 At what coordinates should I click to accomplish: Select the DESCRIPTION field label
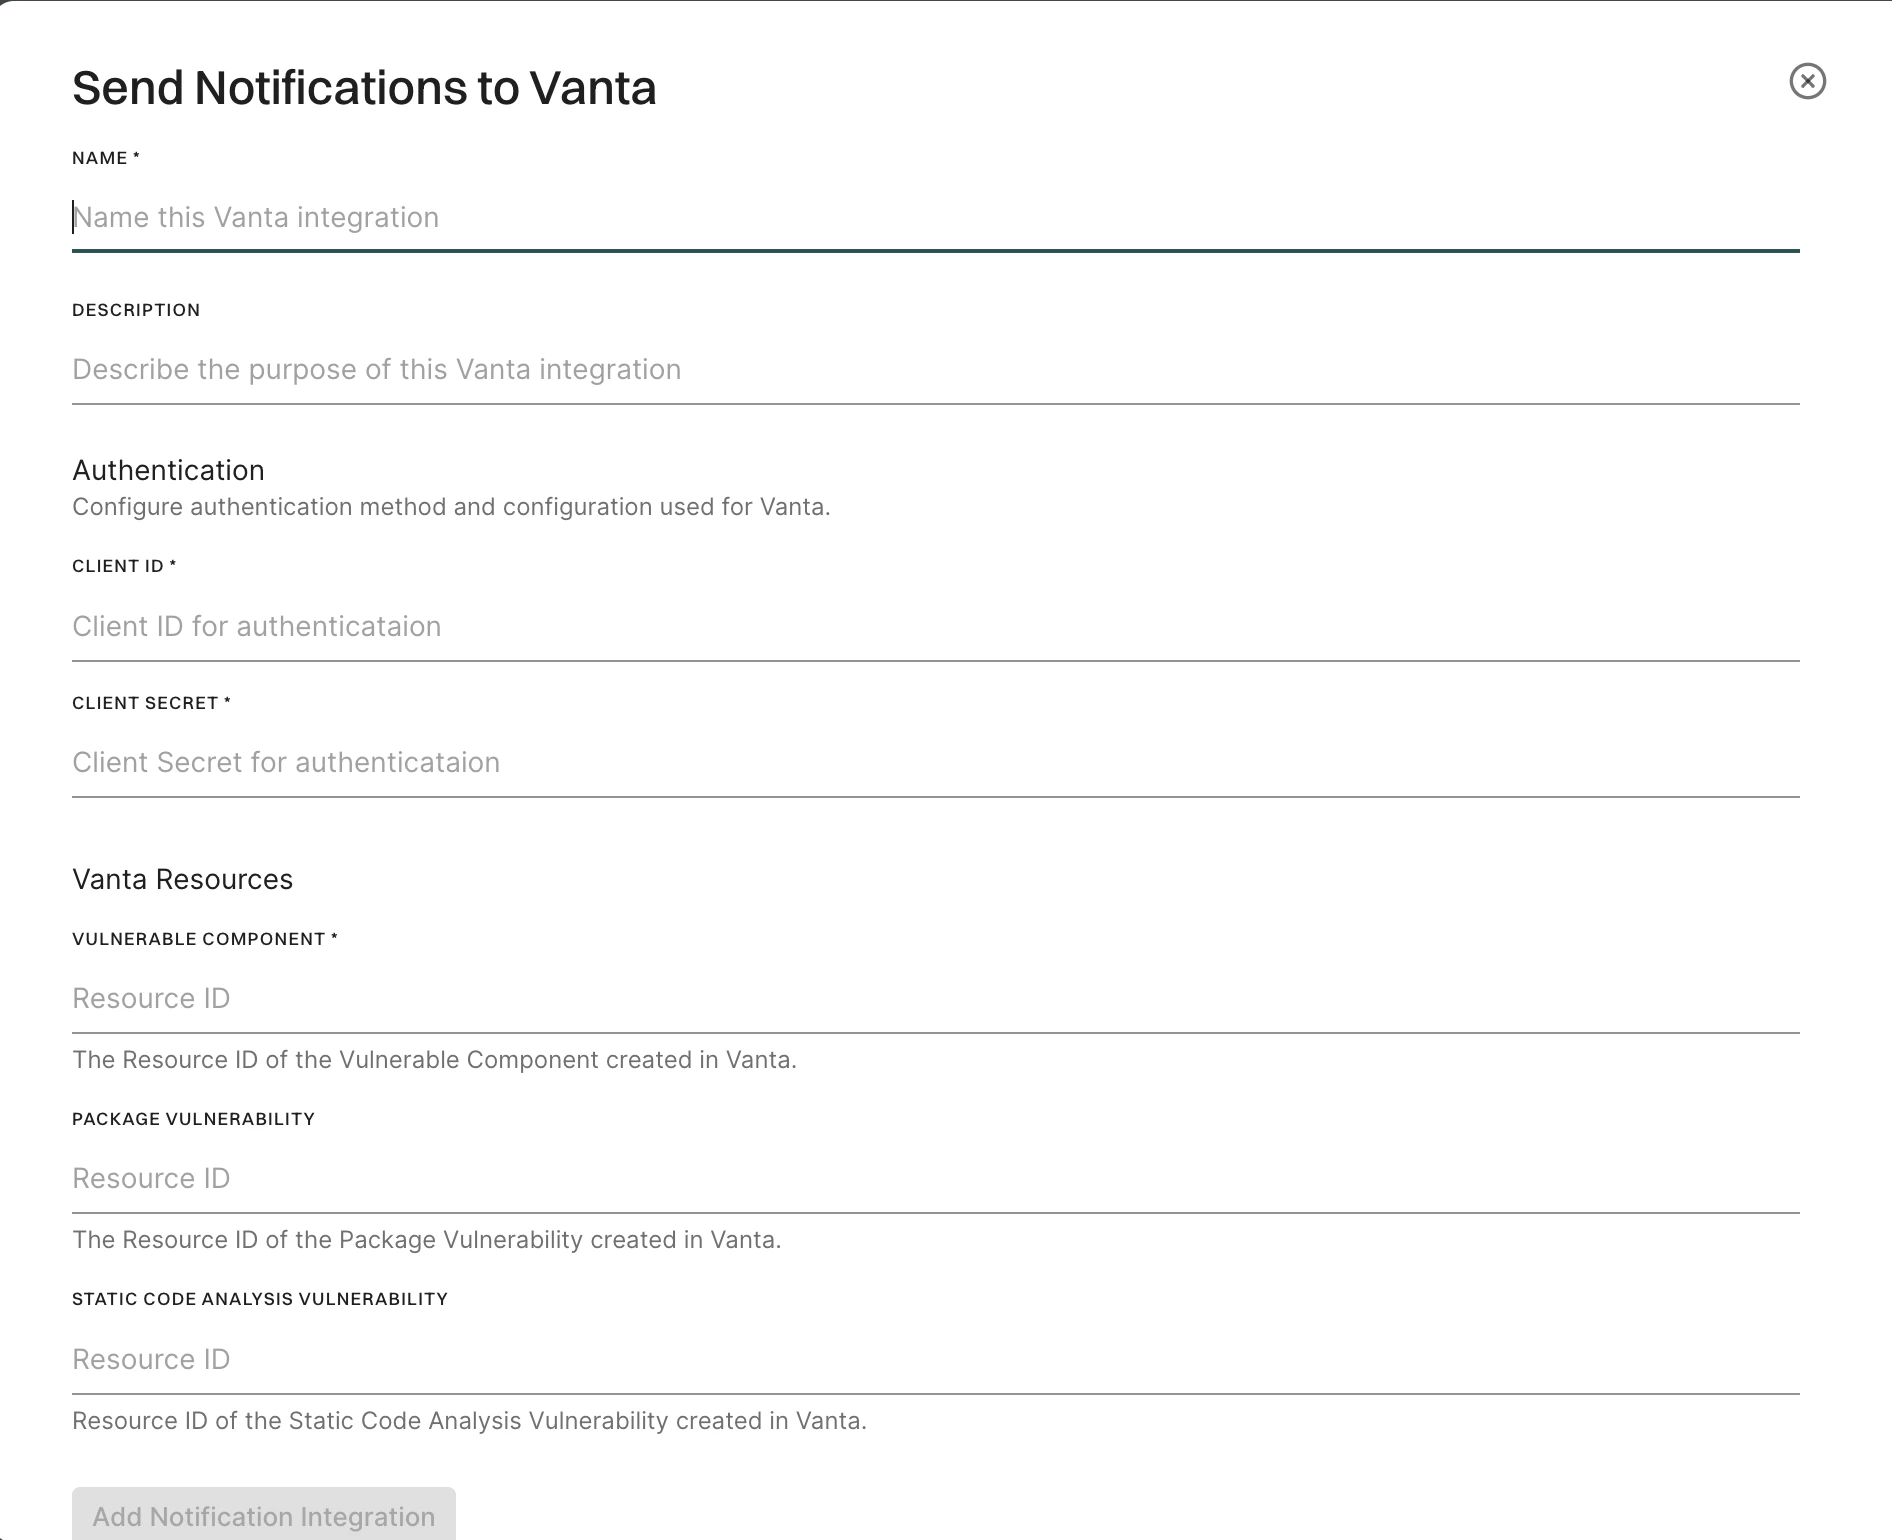(135, 309)
